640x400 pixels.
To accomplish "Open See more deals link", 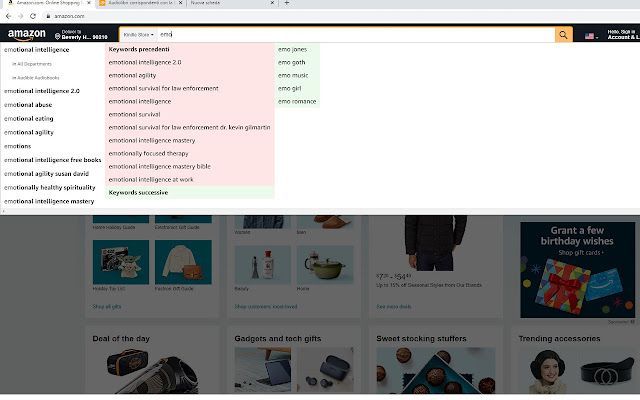I will pos(393,307).
